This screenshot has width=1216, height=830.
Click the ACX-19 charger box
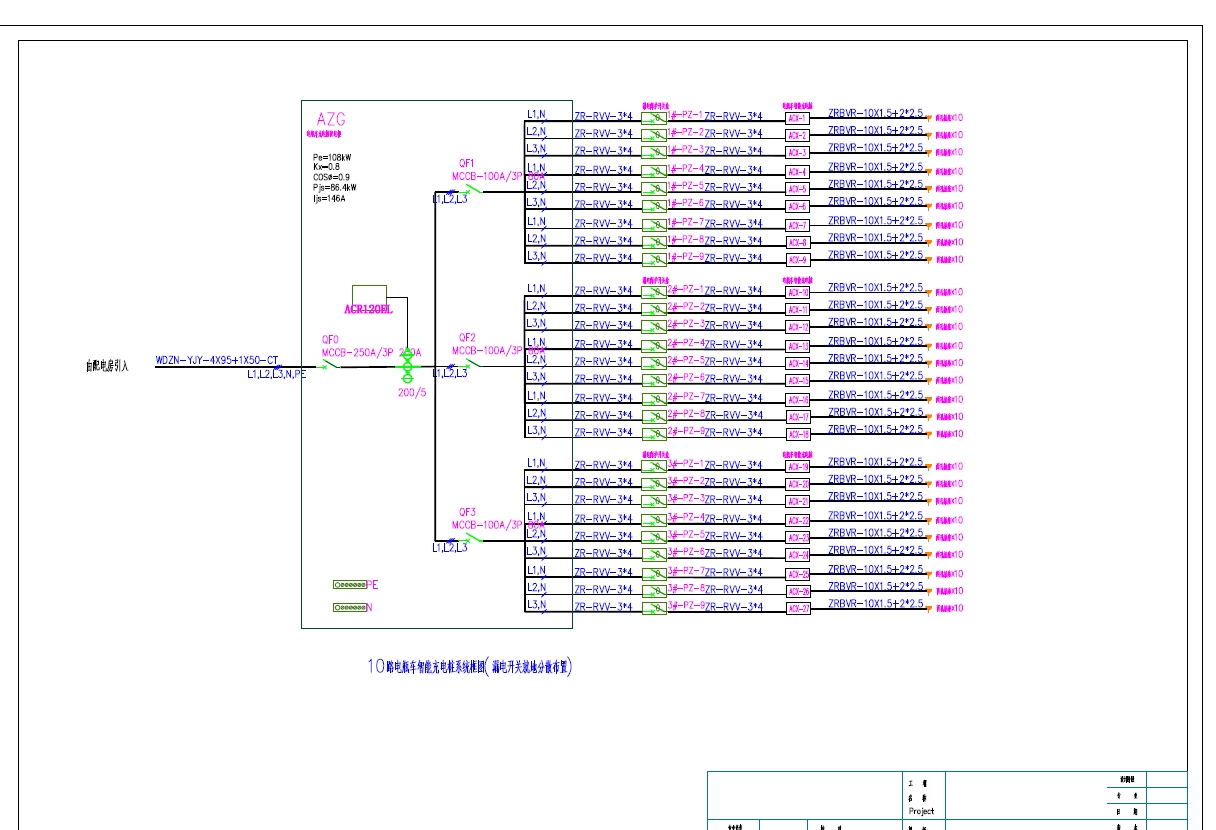(x=797, y=467)
